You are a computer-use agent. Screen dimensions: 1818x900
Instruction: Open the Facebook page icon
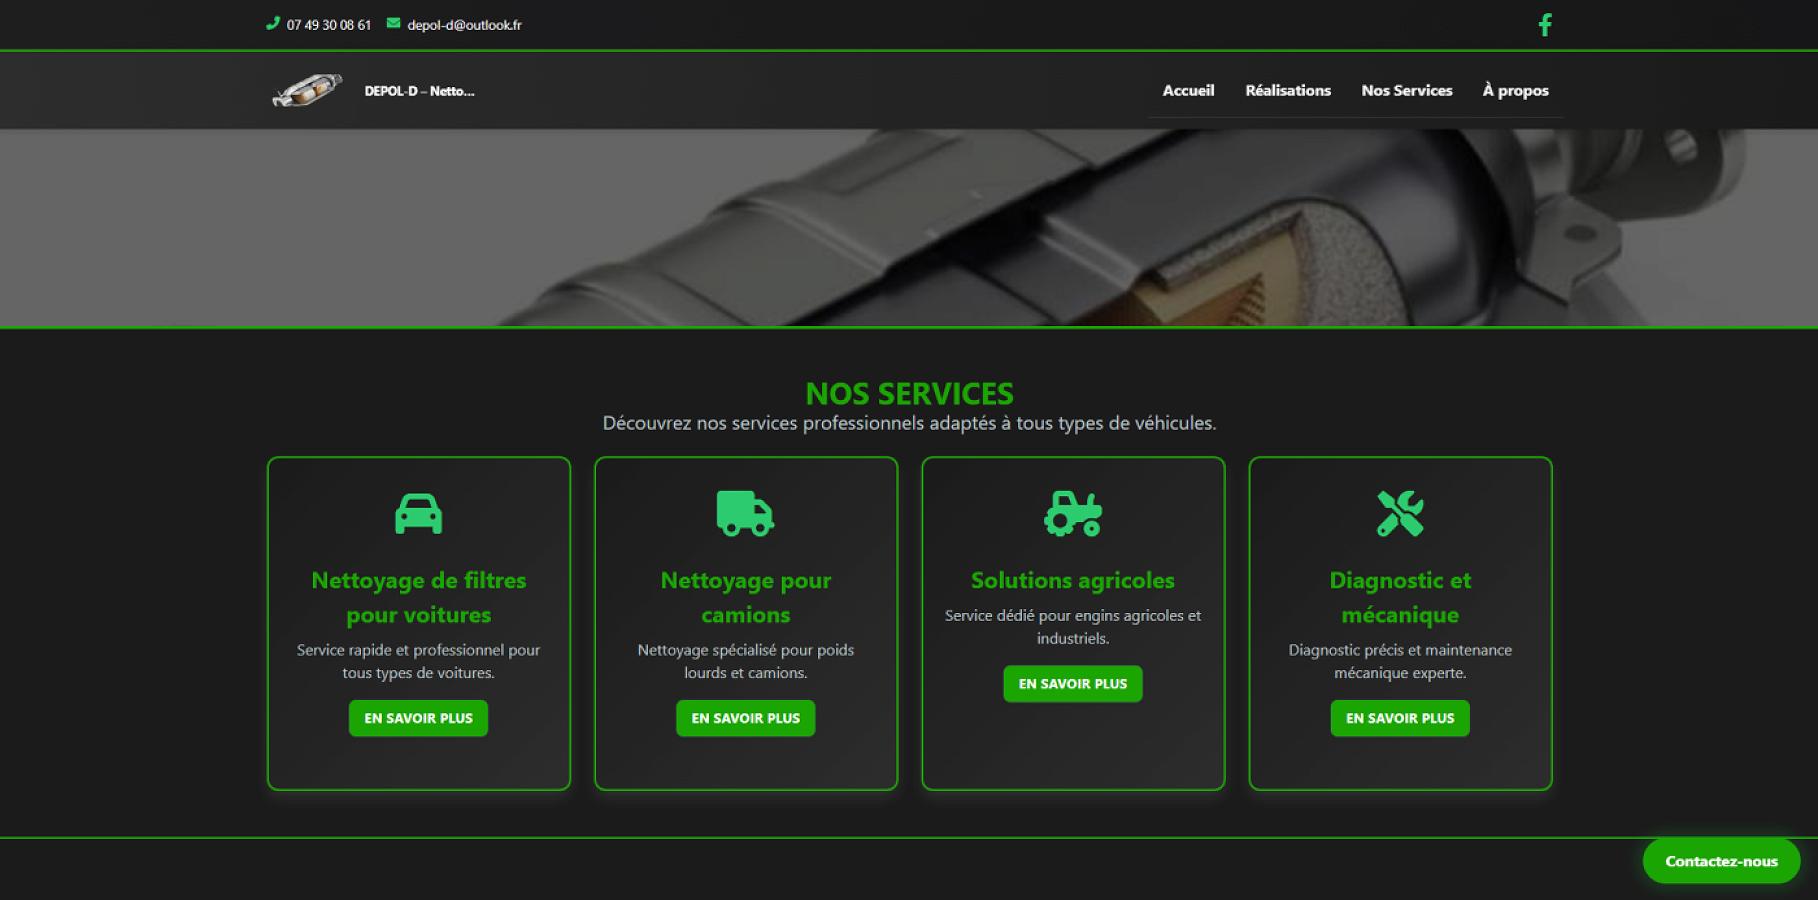coord(1545,24)
